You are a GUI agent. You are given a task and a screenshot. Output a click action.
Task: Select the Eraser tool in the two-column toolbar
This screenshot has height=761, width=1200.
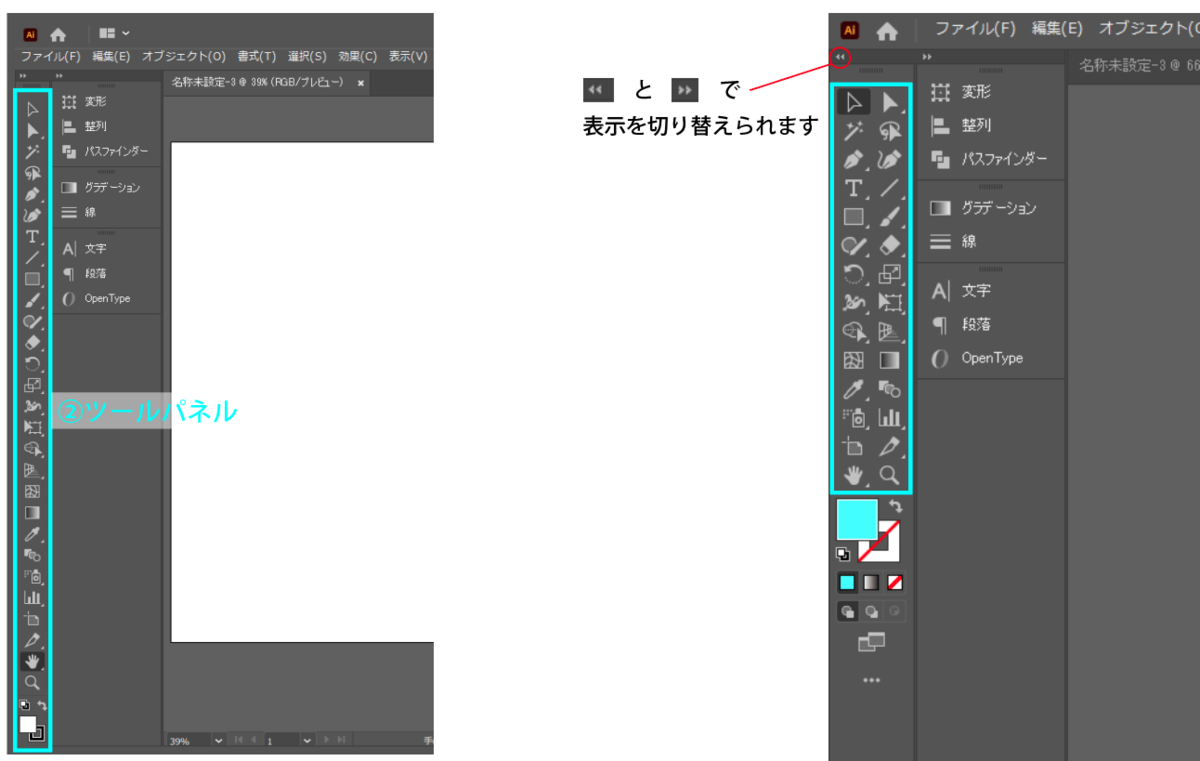[890, 245]
